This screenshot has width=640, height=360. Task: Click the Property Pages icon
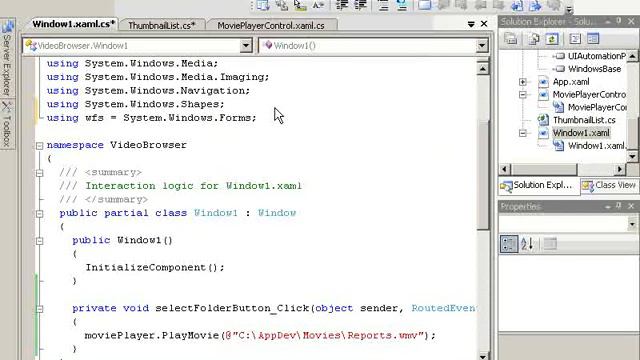coord(550,244)
